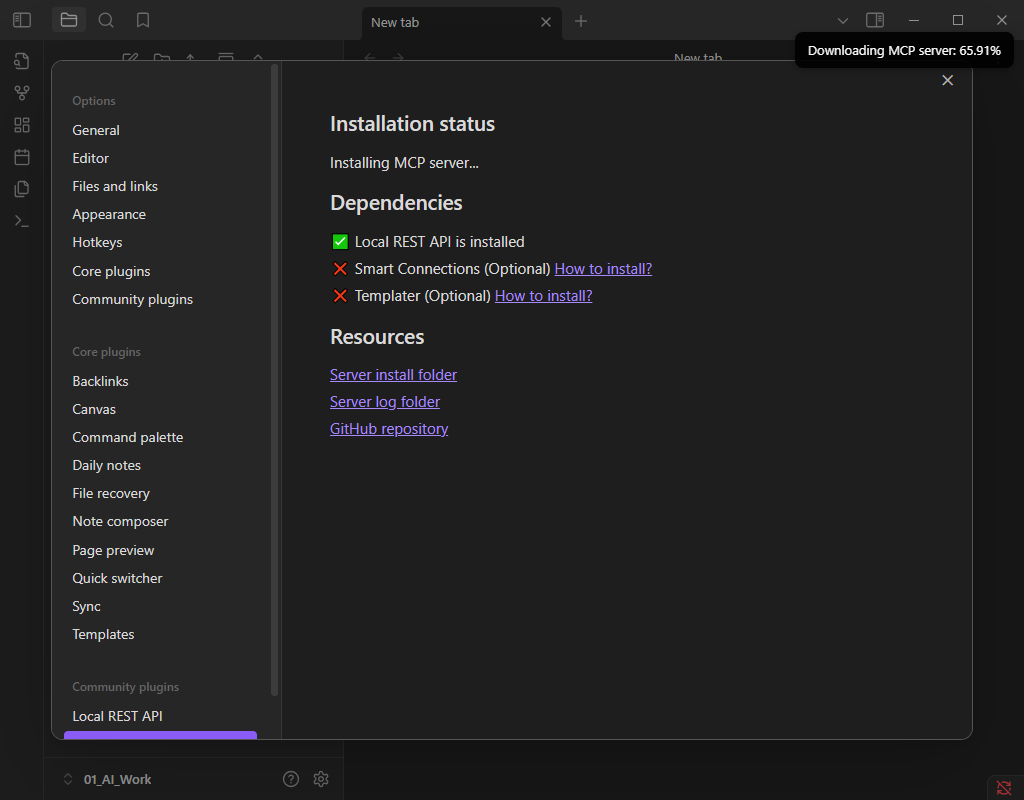Screen dimensions: 1024x800
Task: Open Note composer plugin settings
Action: [x=120, y=522]
